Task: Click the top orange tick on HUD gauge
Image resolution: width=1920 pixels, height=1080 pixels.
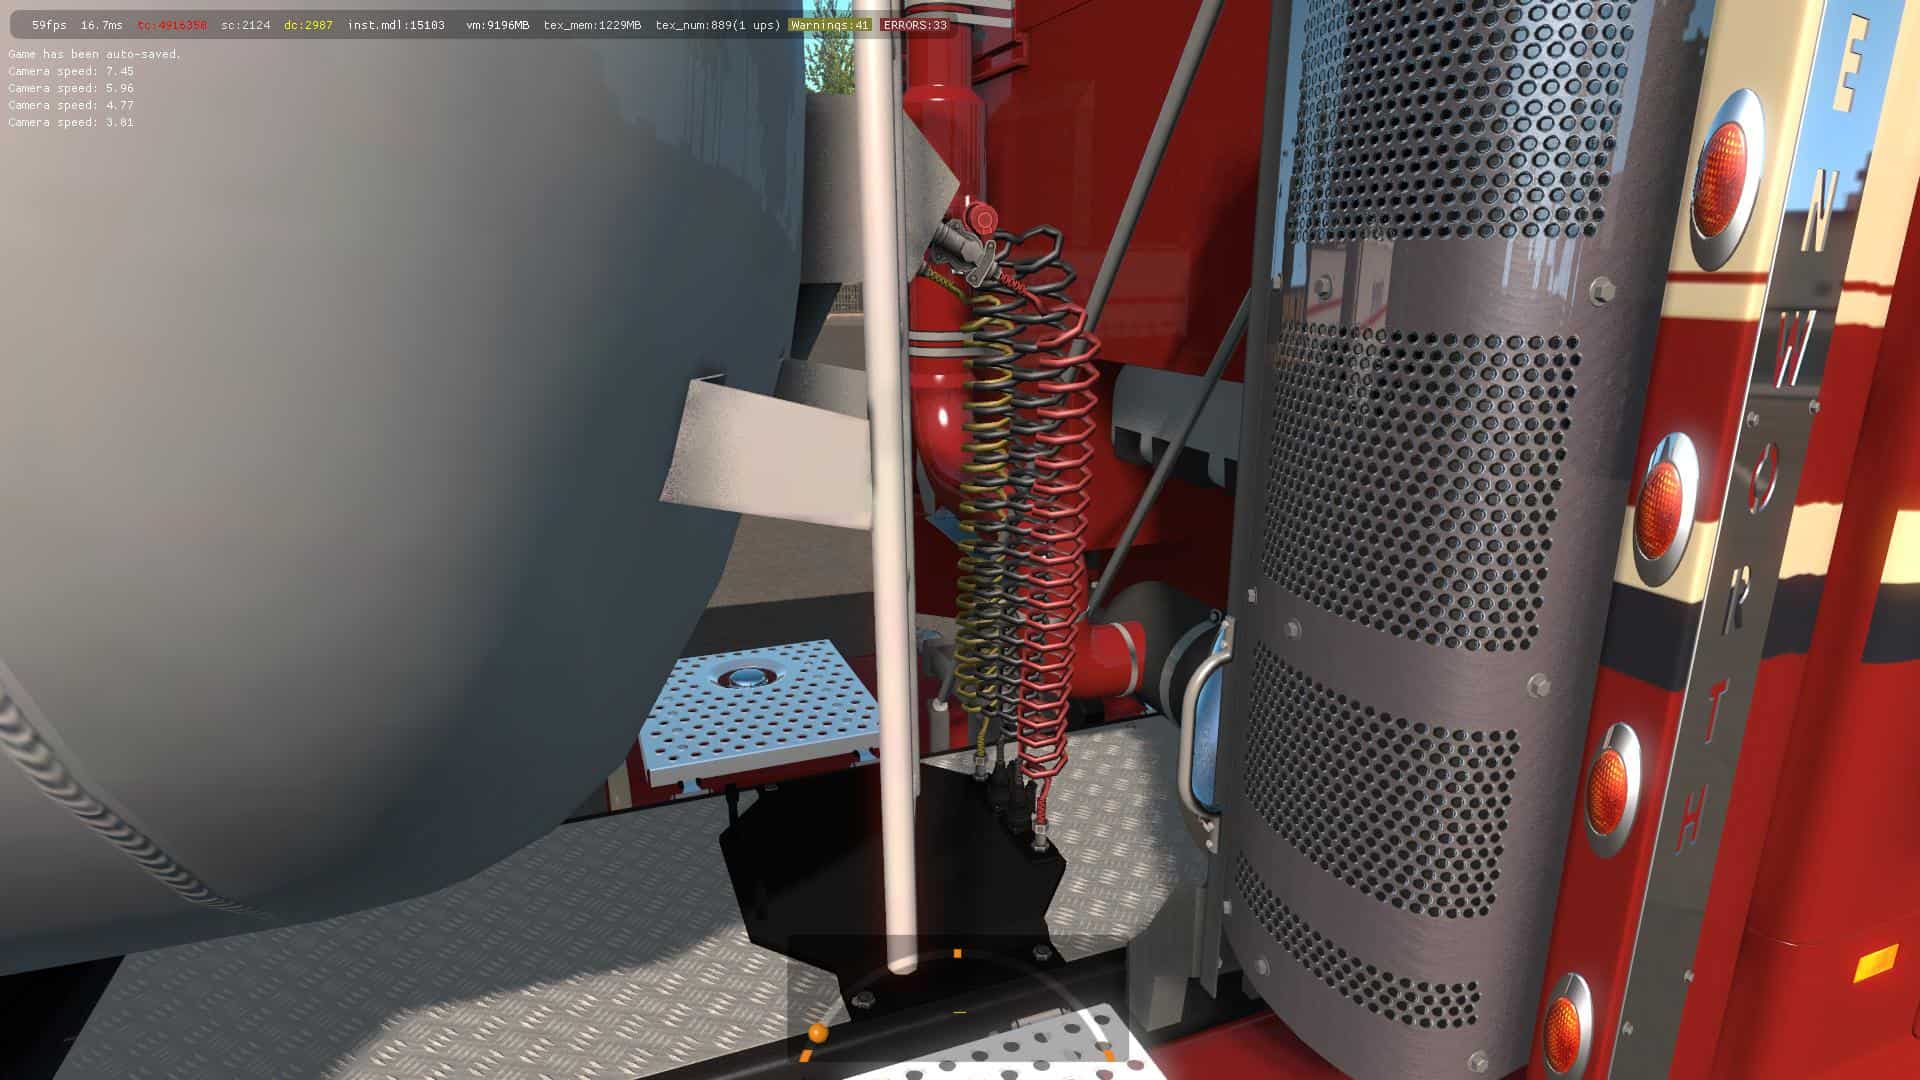Action: click(x=957, y=954)
